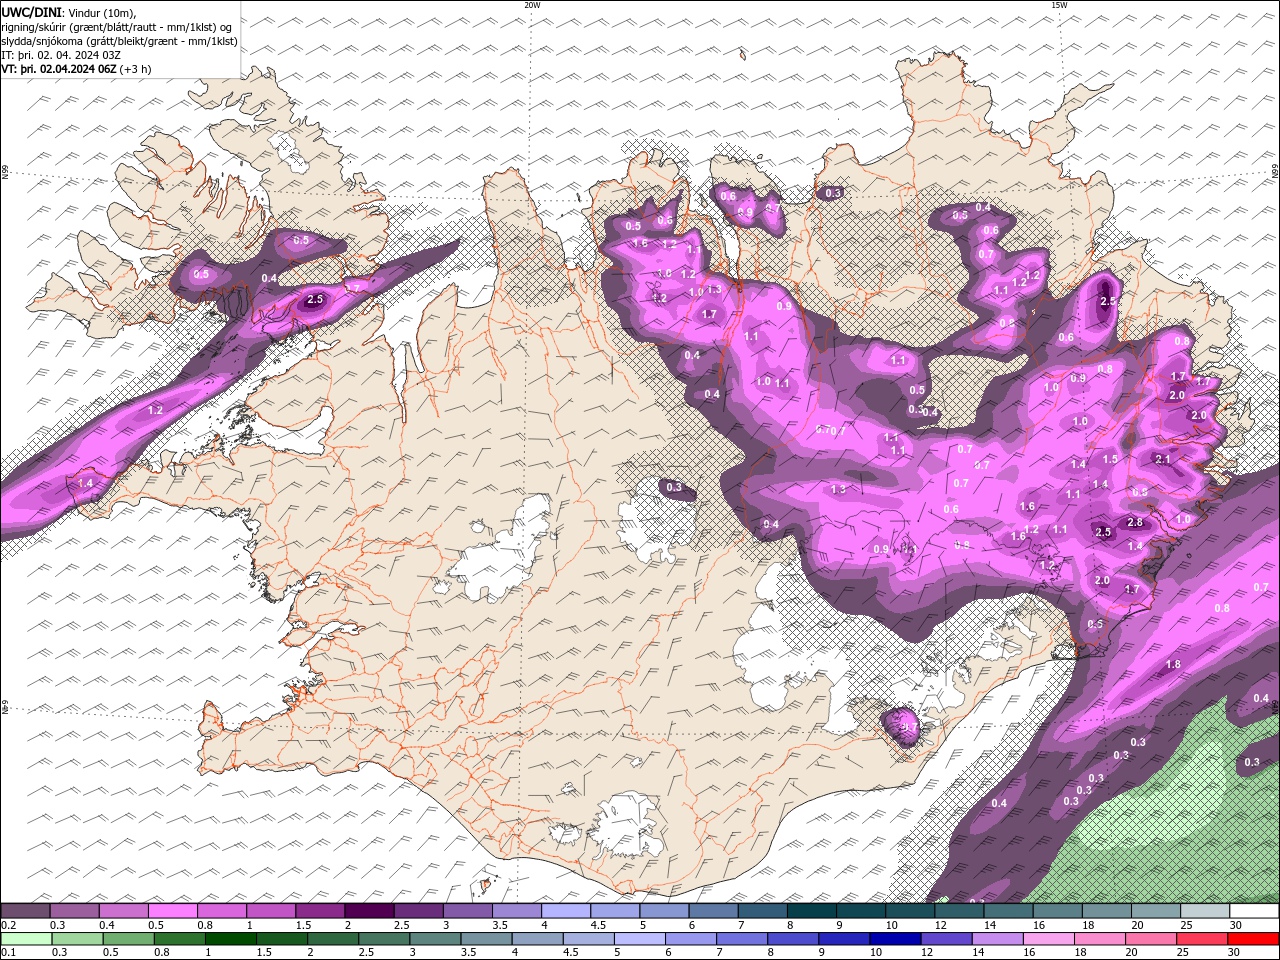1280x960 pixels.
Task: Click the 7 blue swatch on rain scale
Action: (x=742, y=939)
